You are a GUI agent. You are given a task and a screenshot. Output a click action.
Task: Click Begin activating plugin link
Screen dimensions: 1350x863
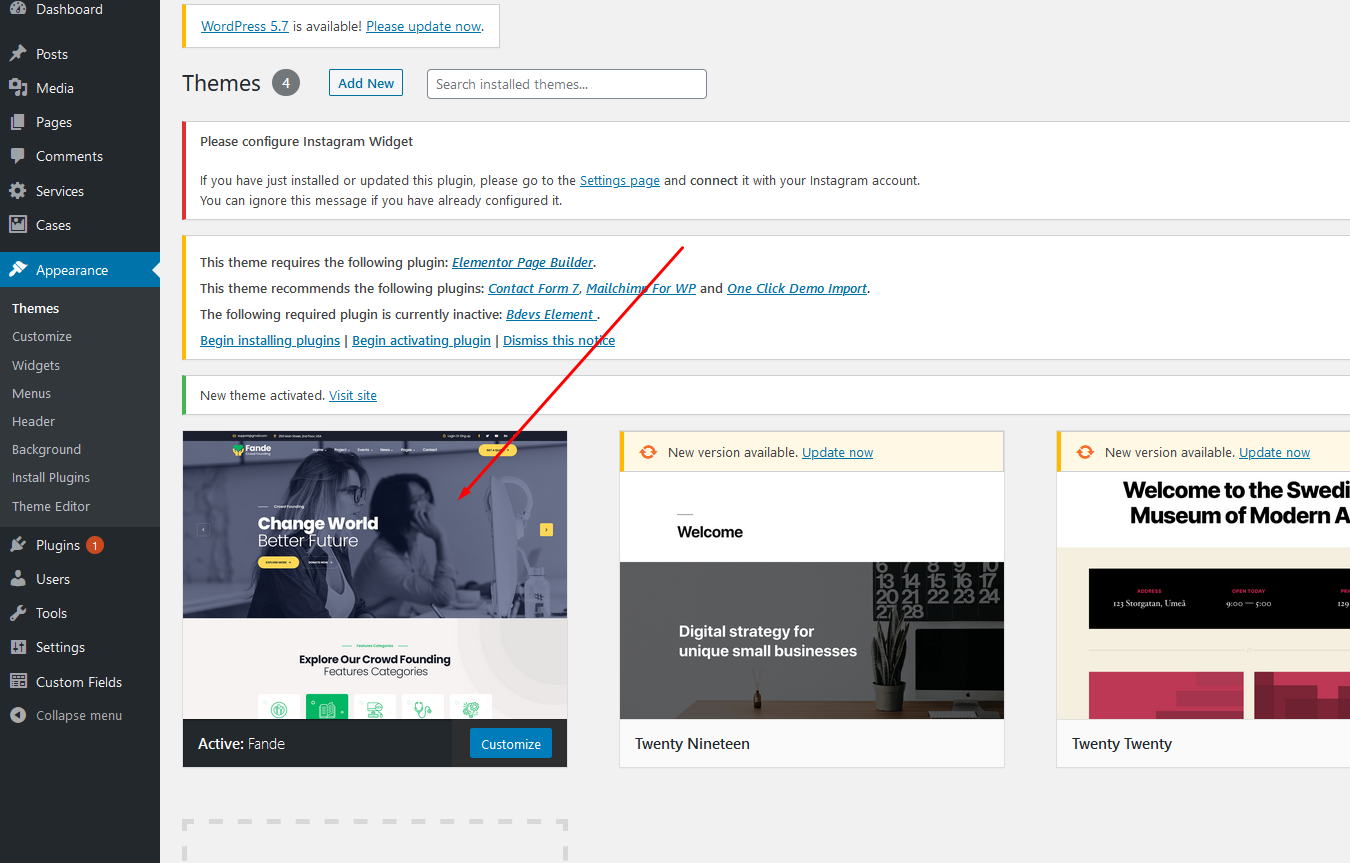pos(422,340)
